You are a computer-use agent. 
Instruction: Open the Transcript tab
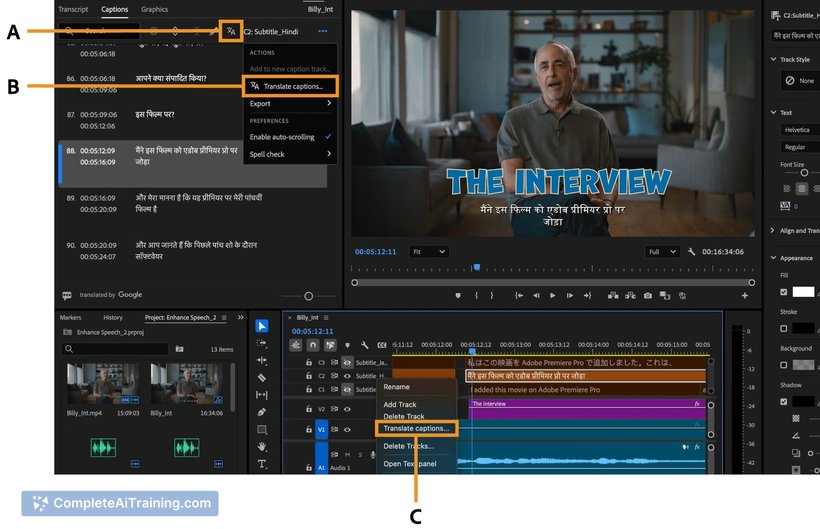(73, 9)
